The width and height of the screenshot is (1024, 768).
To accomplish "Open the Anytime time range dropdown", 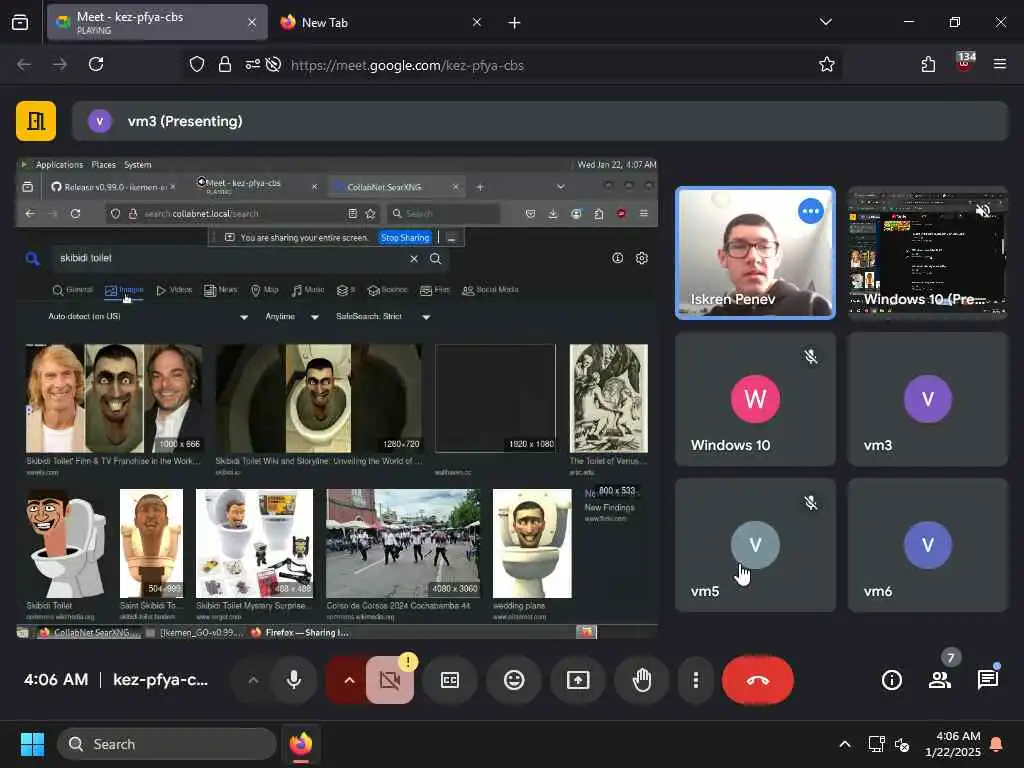I will (x=292, y=317).
